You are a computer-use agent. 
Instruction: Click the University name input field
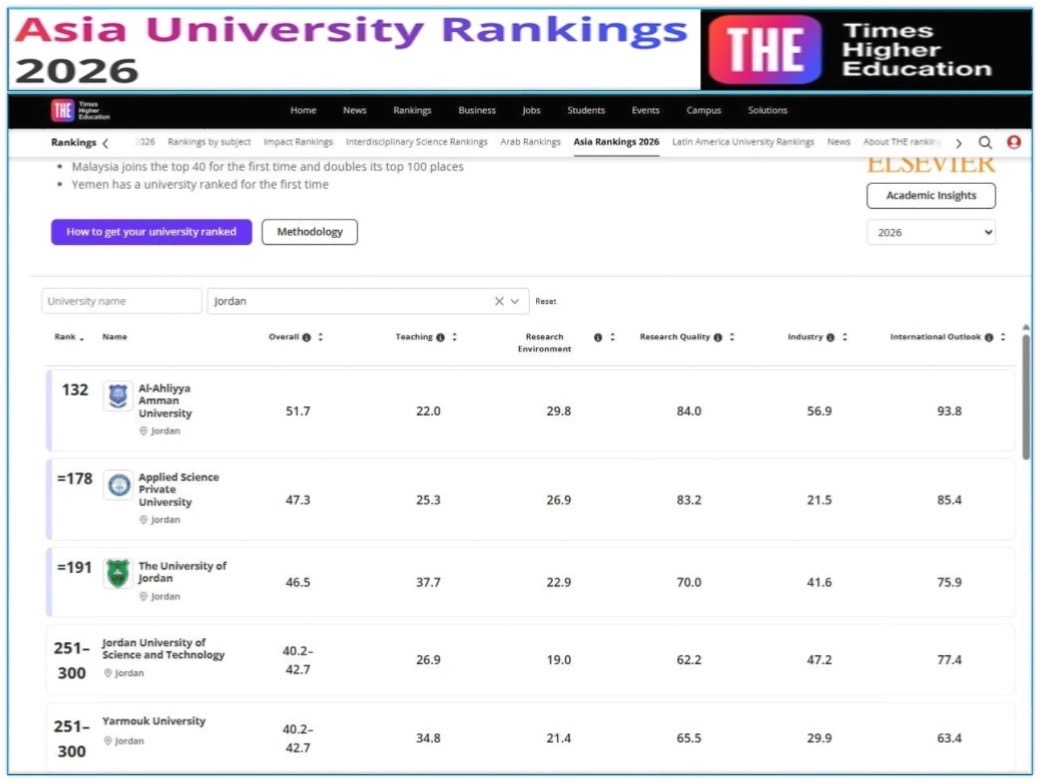tap(120, 300)
